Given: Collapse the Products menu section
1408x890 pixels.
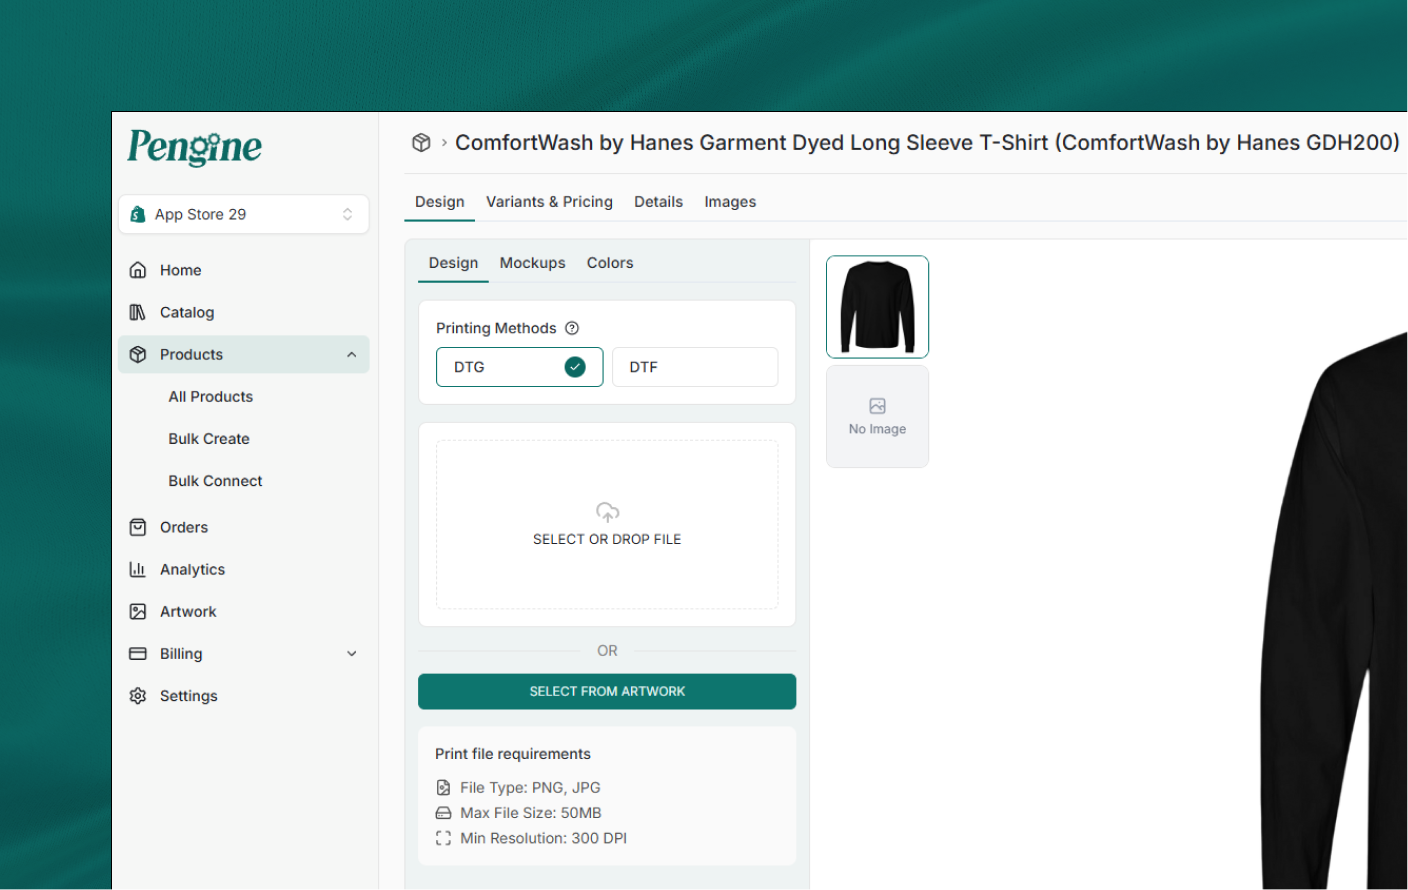Looking at the screenshot, I should pos(351,355).
